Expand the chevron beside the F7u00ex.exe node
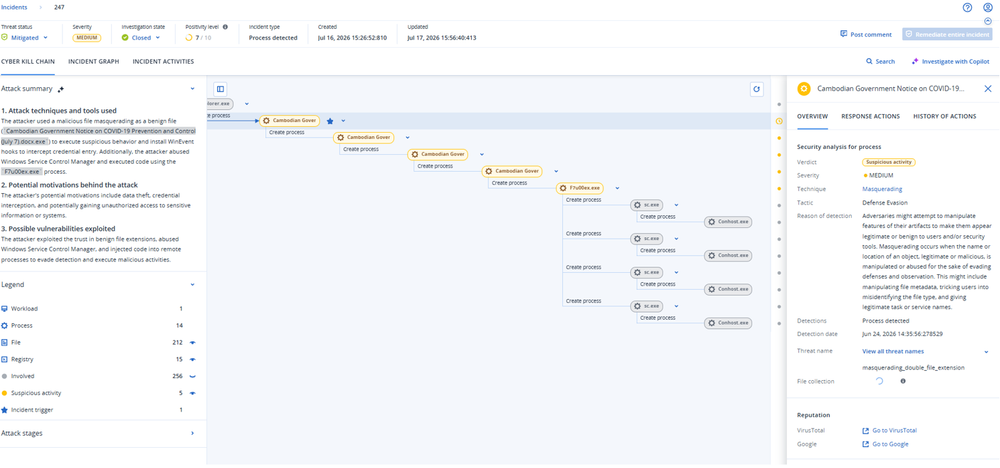The width and height of the screenshot is (1000, 468). (617, 188)
